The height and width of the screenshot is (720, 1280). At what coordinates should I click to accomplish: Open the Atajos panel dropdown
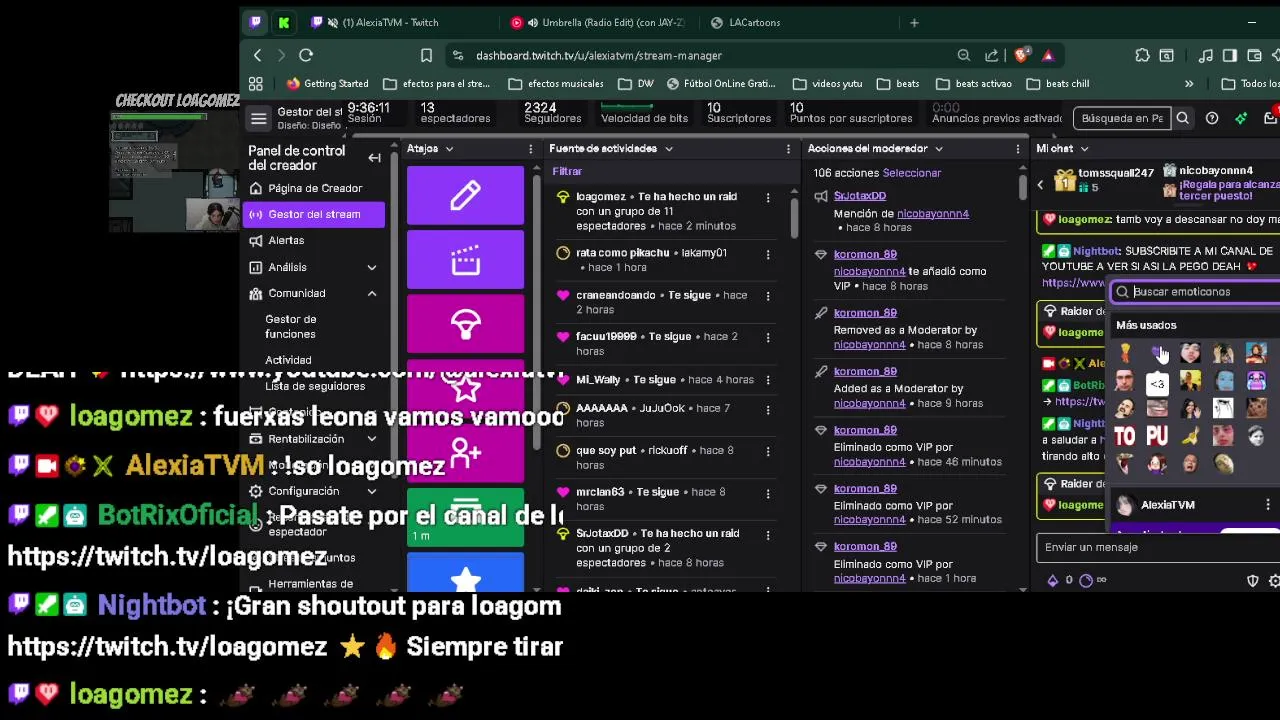point(449,149)
